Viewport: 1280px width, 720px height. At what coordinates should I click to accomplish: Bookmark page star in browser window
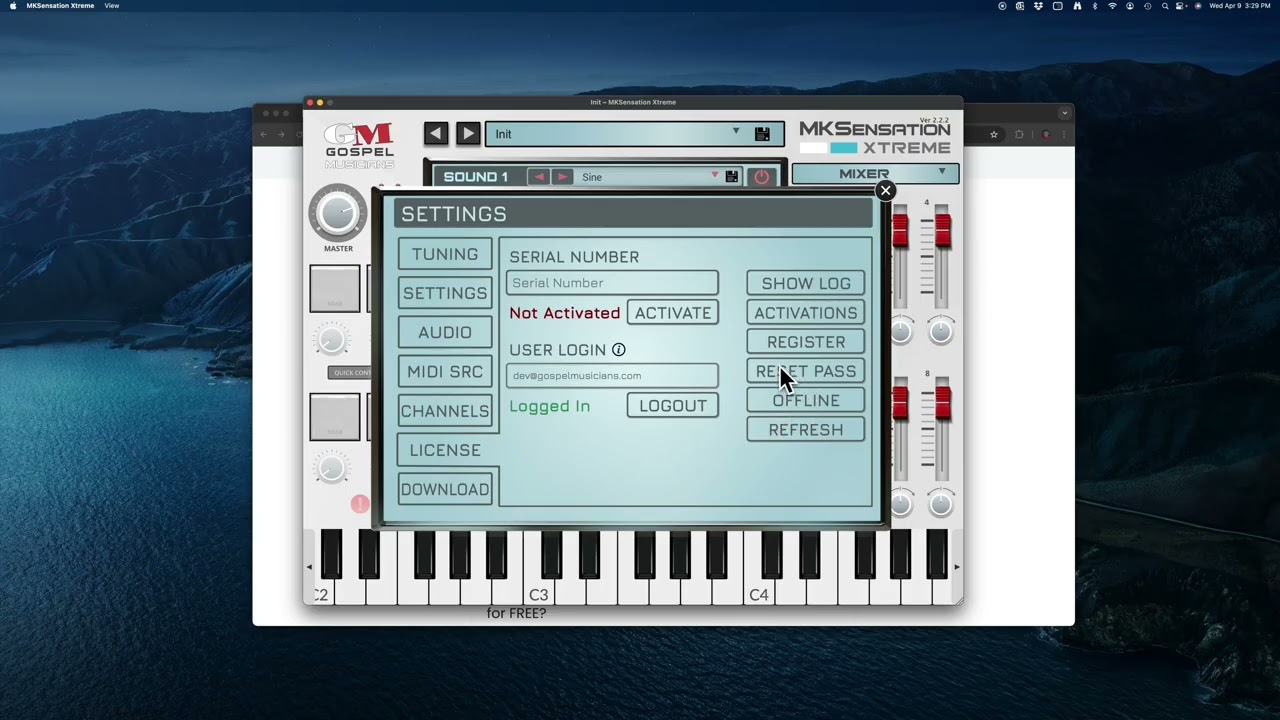994,134
